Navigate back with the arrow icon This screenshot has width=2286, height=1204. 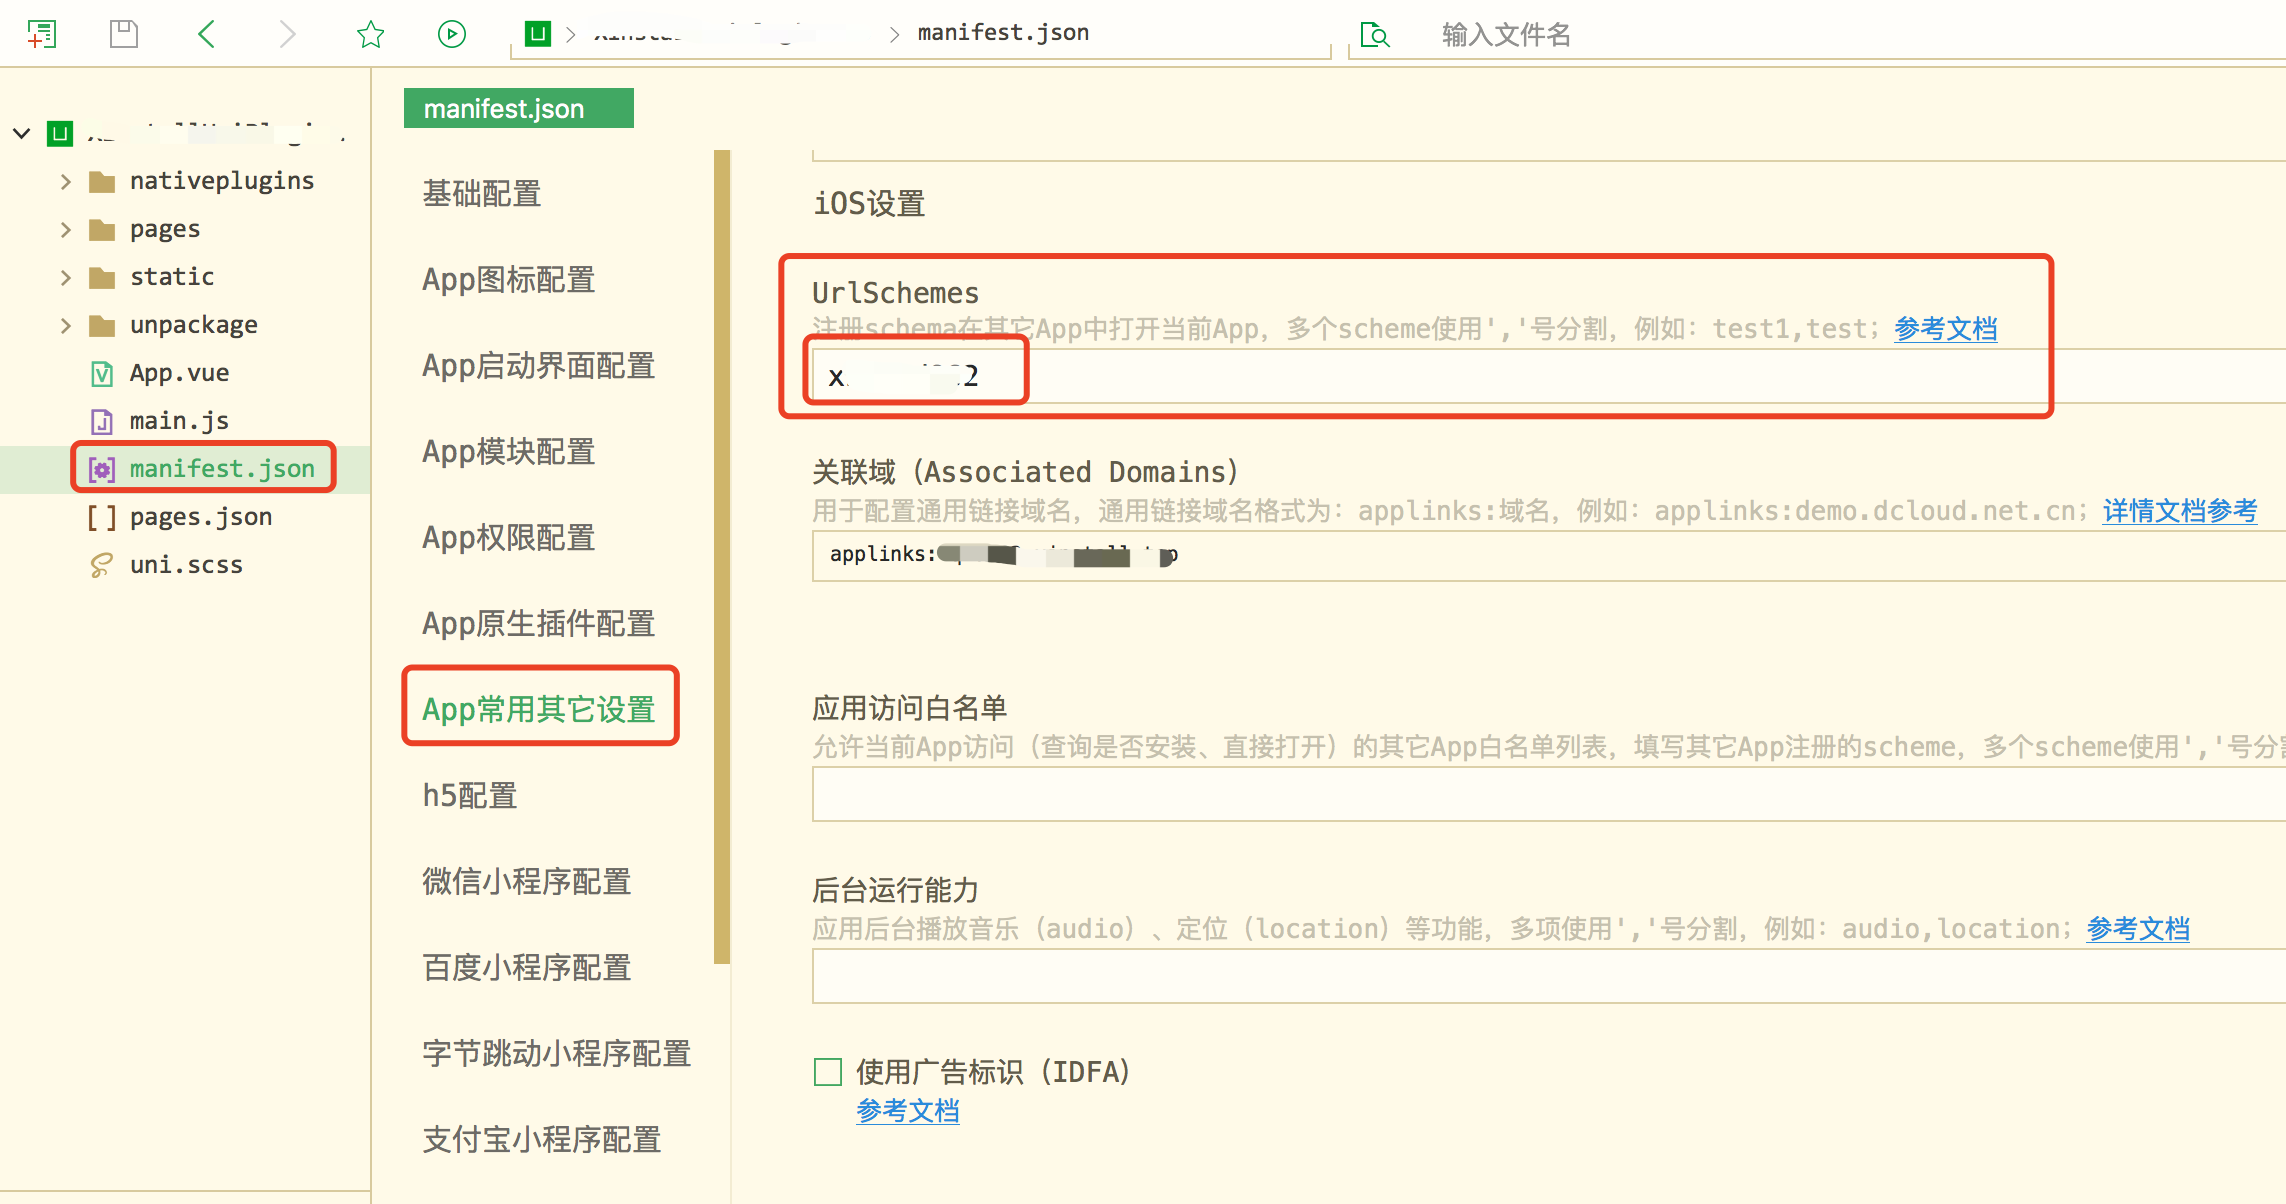[x=205, y=33]
